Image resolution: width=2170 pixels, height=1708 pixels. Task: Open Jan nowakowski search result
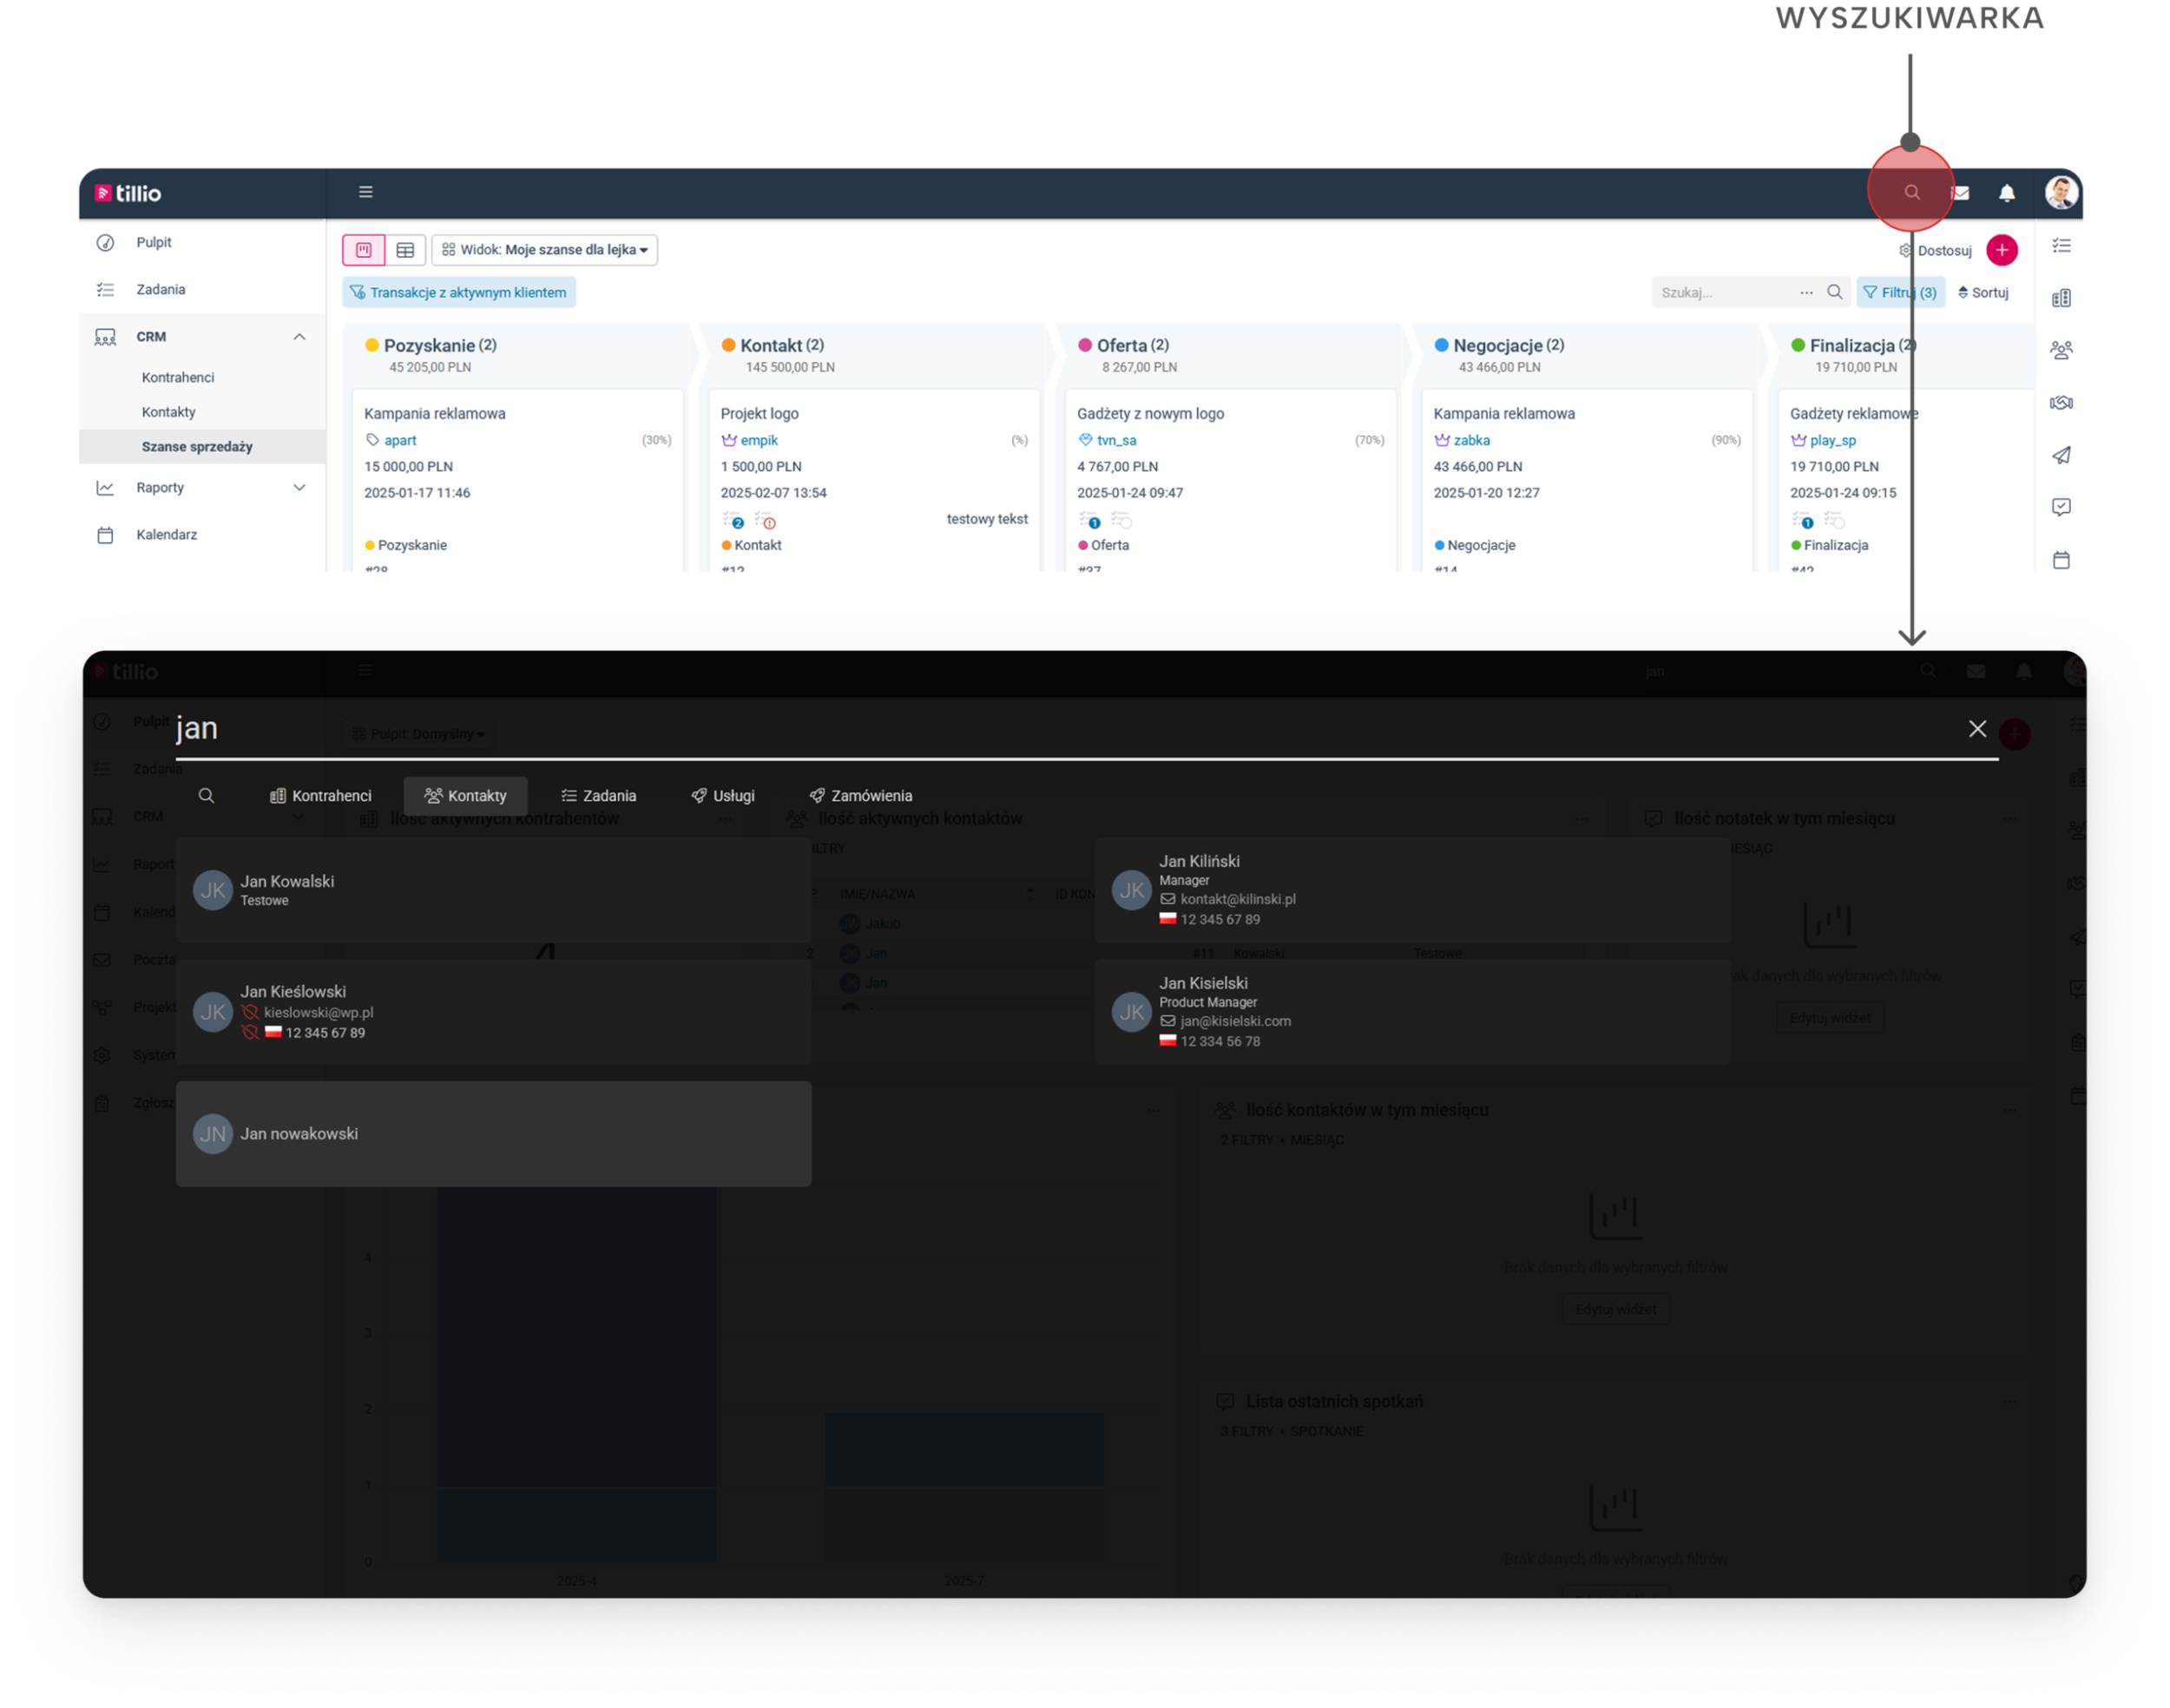[x=494, y=1134]
